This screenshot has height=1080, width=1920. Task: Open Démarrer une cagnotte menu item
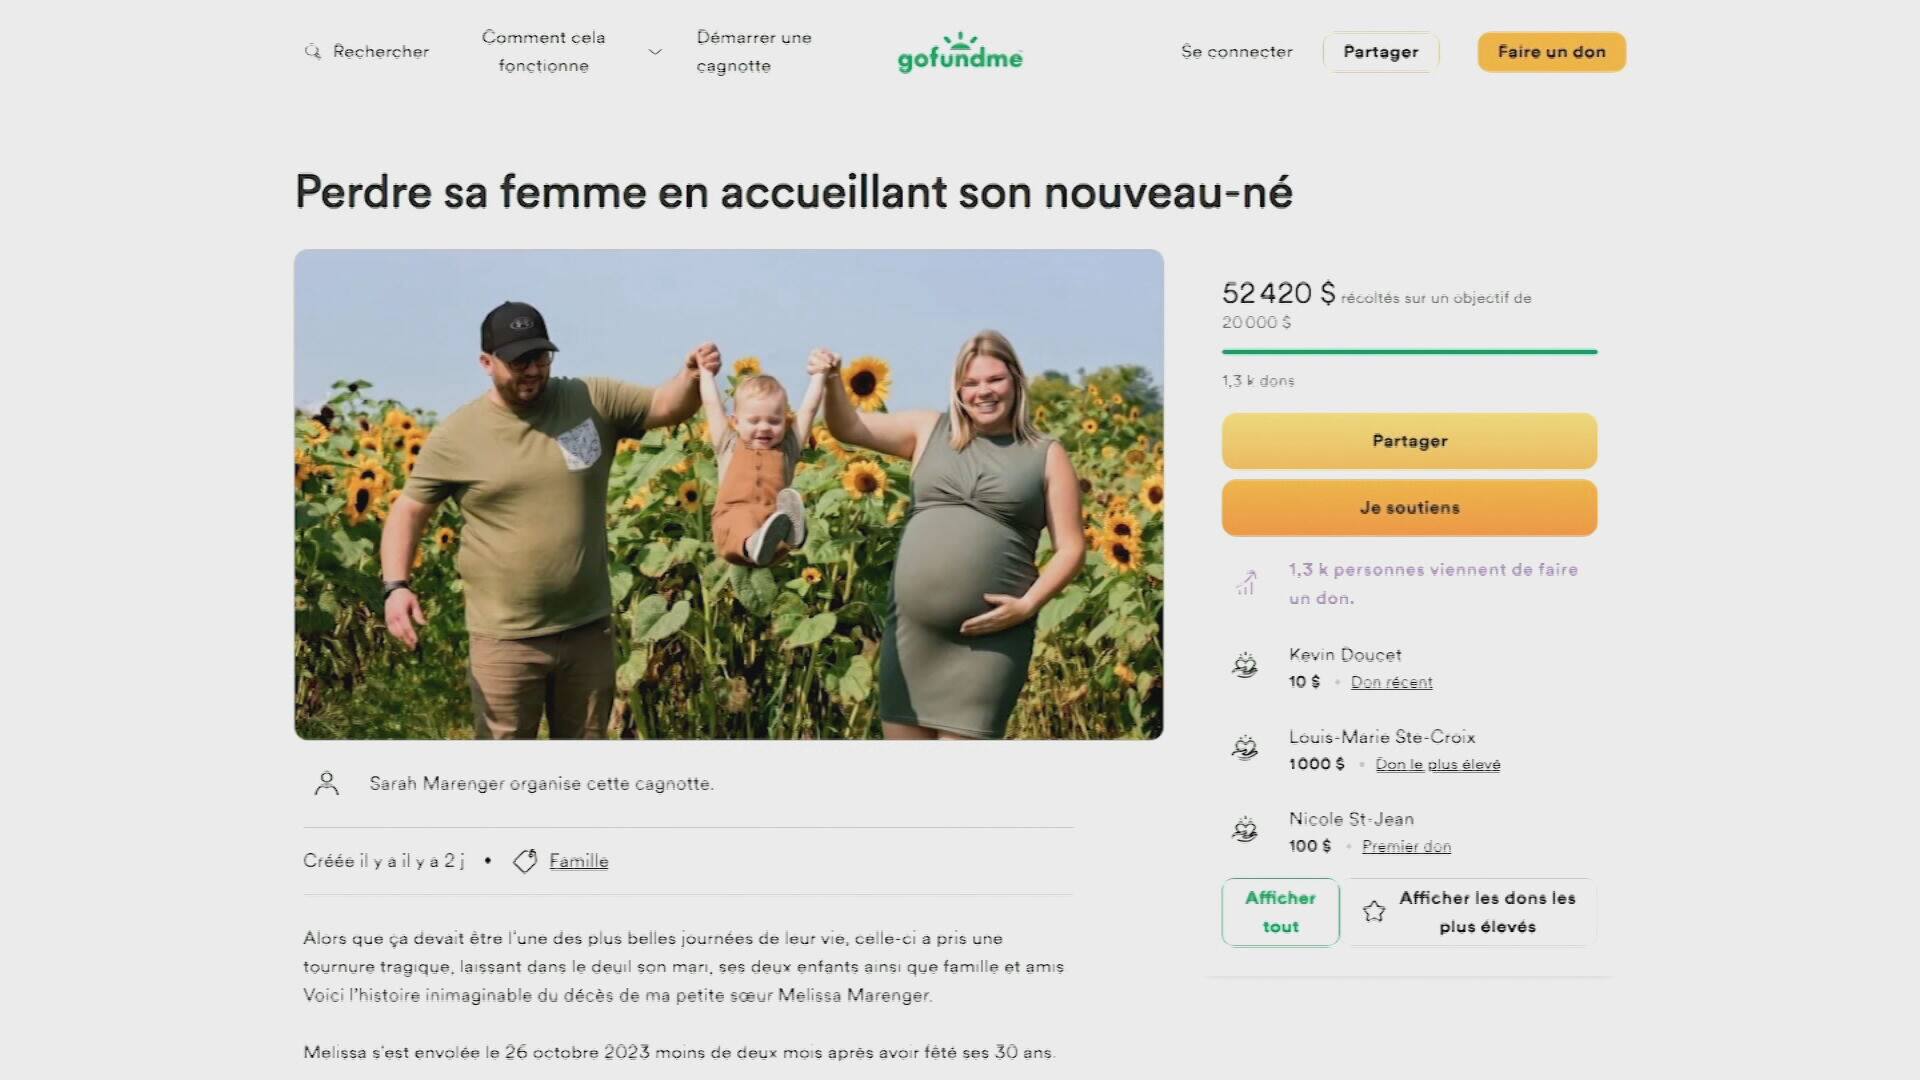point(754,51)
